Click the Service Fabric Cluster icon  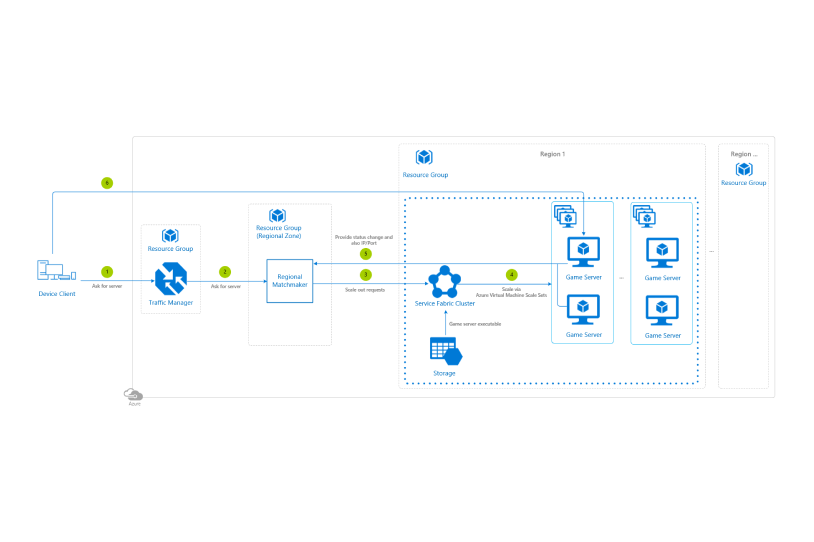point(444,281)
